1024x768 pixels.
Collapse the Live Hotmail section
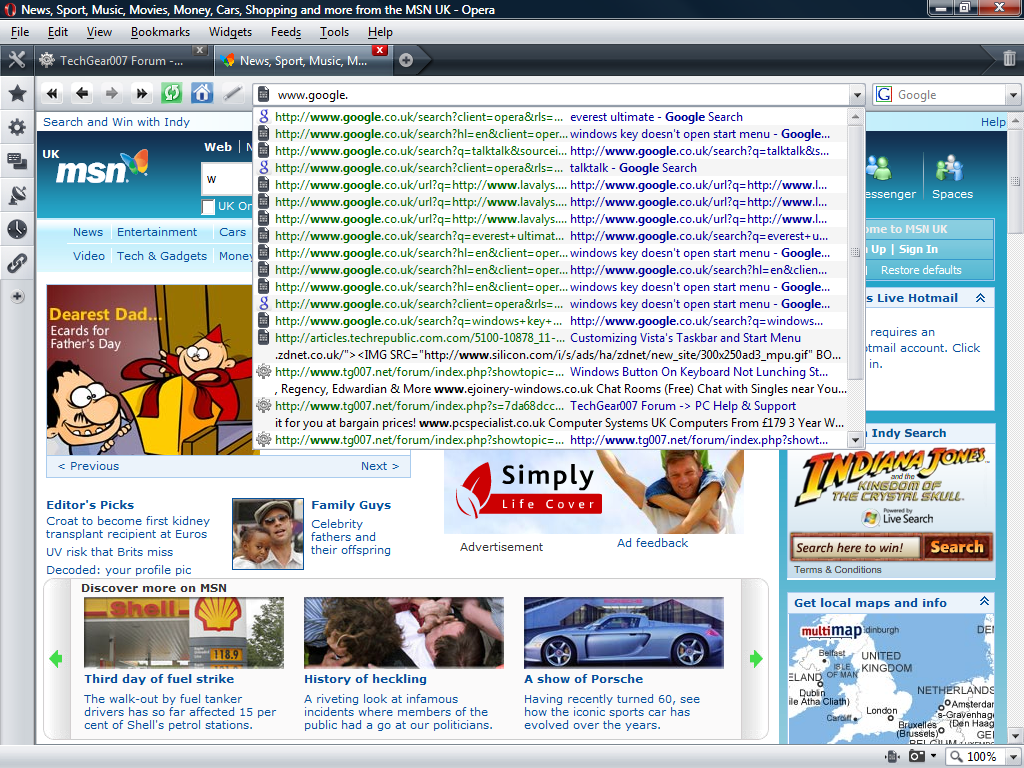coord(980,298)
